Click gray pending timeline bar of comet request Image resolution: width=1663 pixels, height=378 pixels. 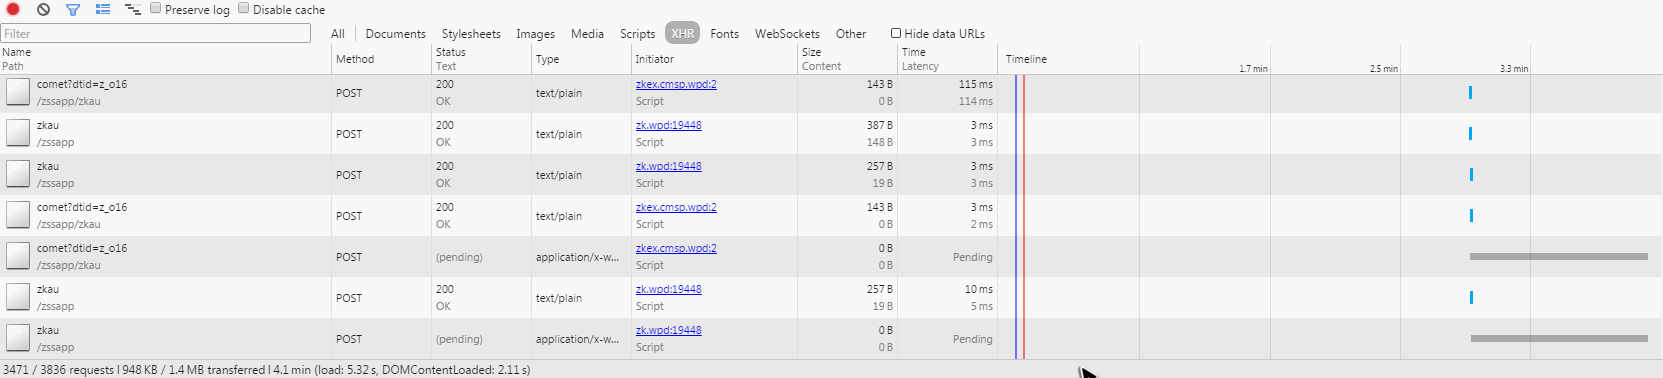coord(1559,256)
